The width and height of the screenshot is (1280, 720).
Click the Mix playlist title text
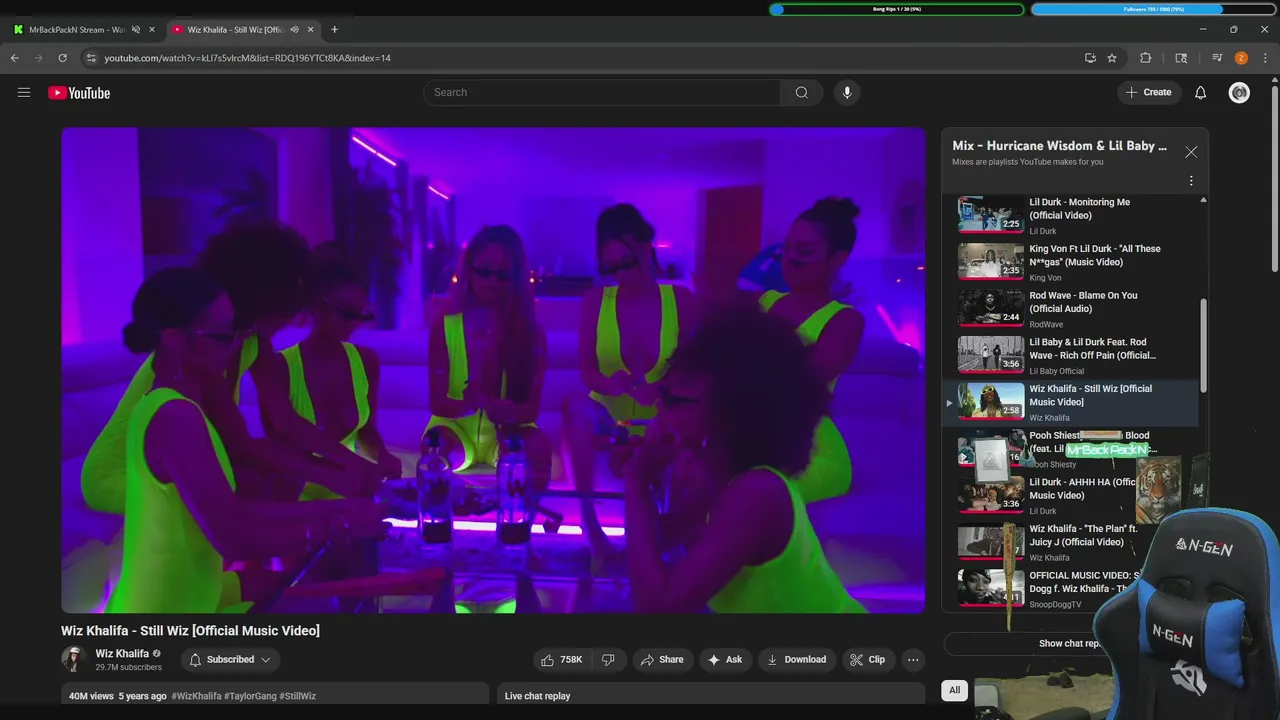tap(1059, 146)
